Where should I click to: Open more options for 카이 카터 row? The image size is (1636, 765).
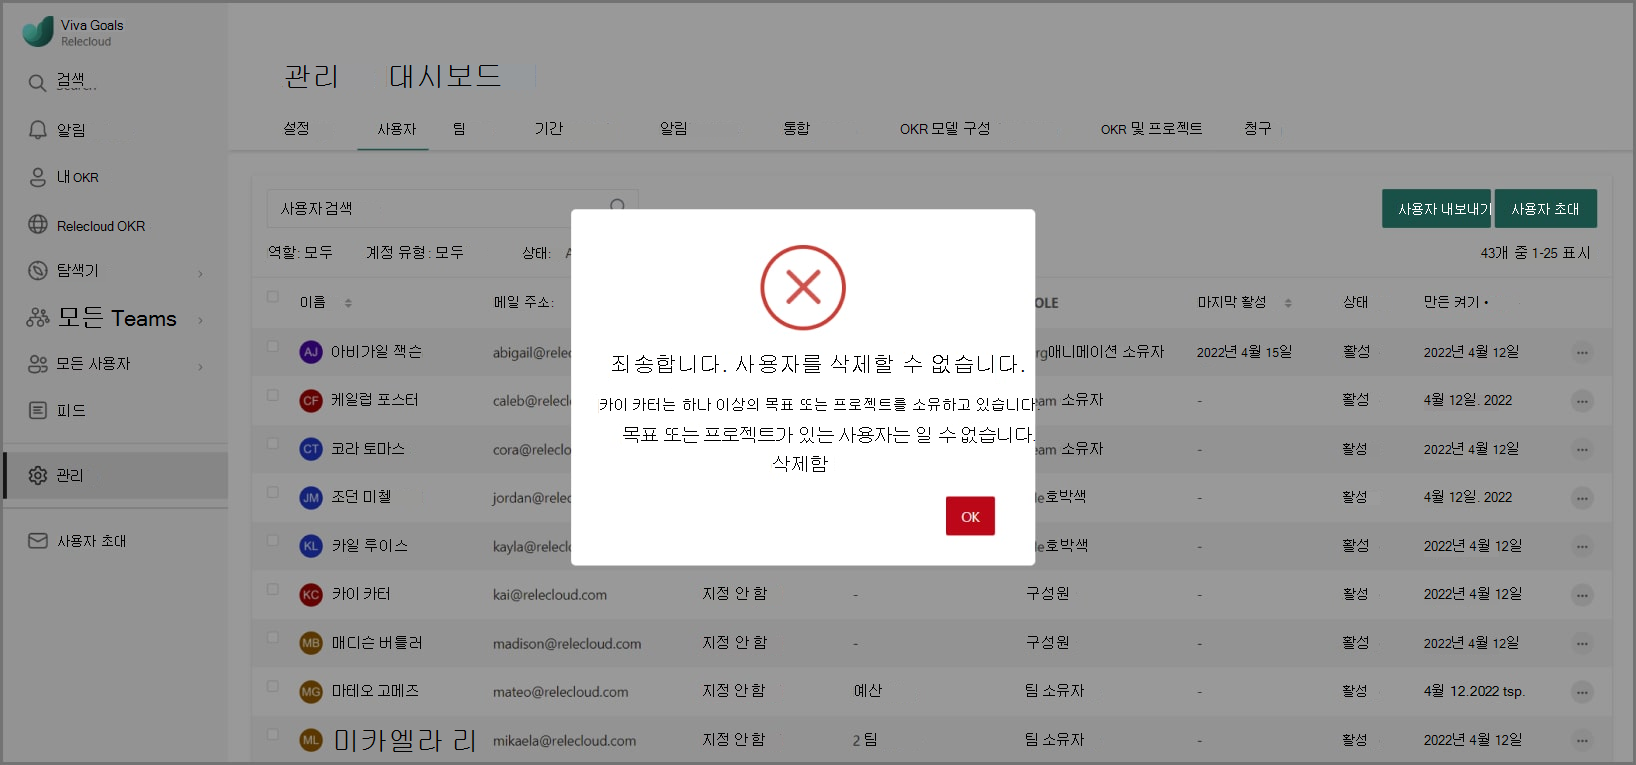pos(1582,595)
